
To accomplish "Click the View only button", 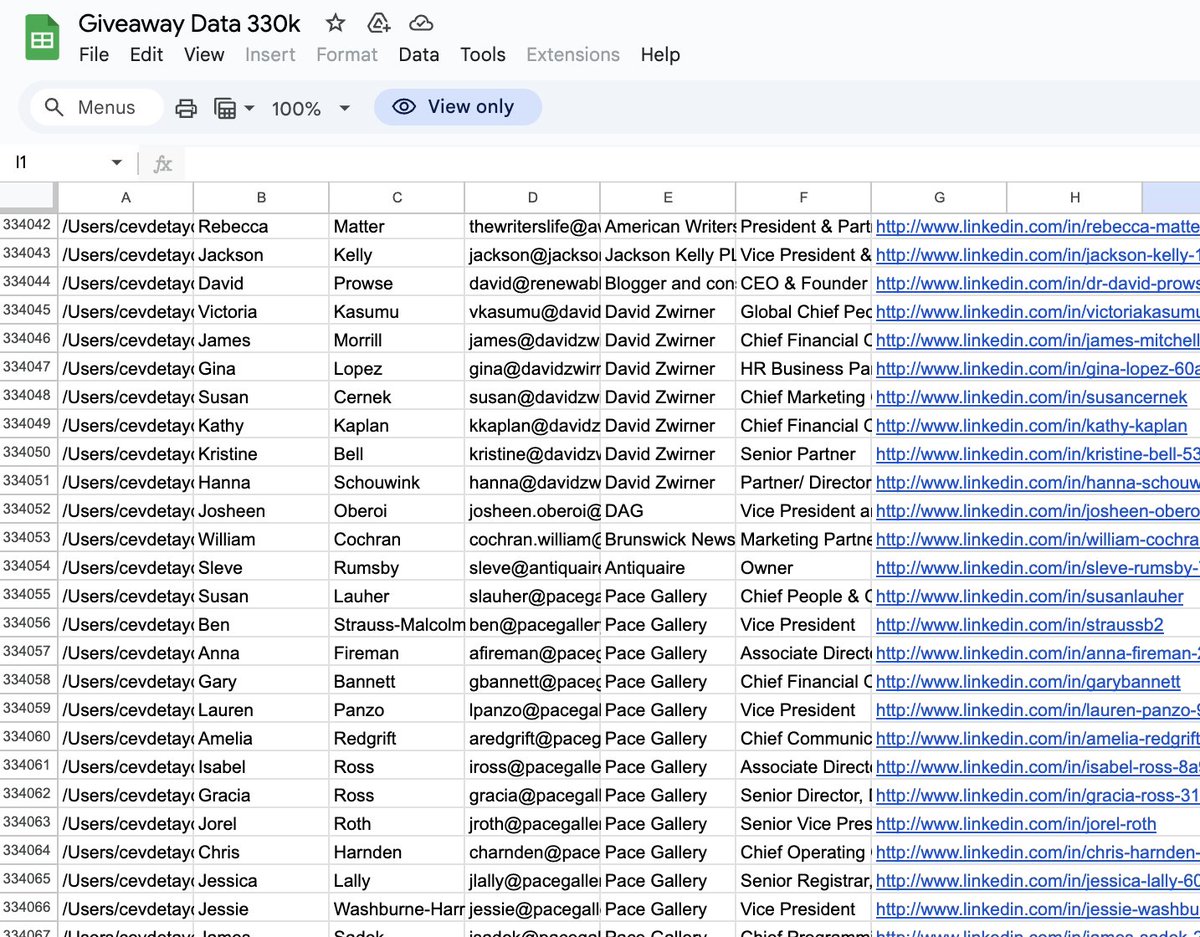I will coord(458,107).
